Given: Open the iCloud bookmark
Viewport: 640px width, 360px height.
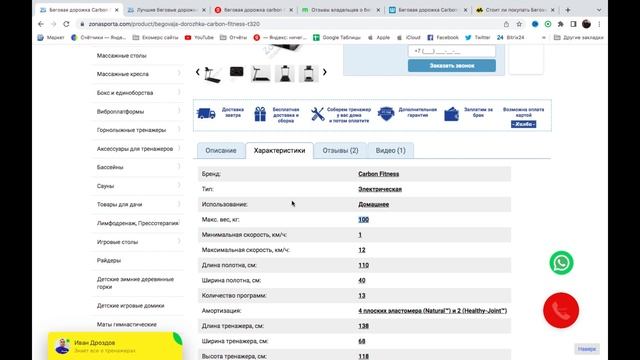Looking at the screenshot, I should [x=408, y=37].
